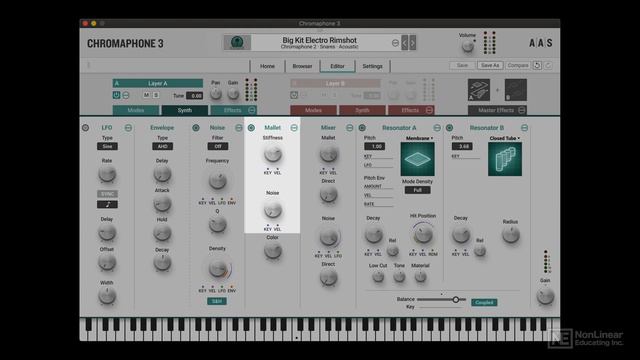
Task: Toggle the LFO SYNC button
Action: 107,194
